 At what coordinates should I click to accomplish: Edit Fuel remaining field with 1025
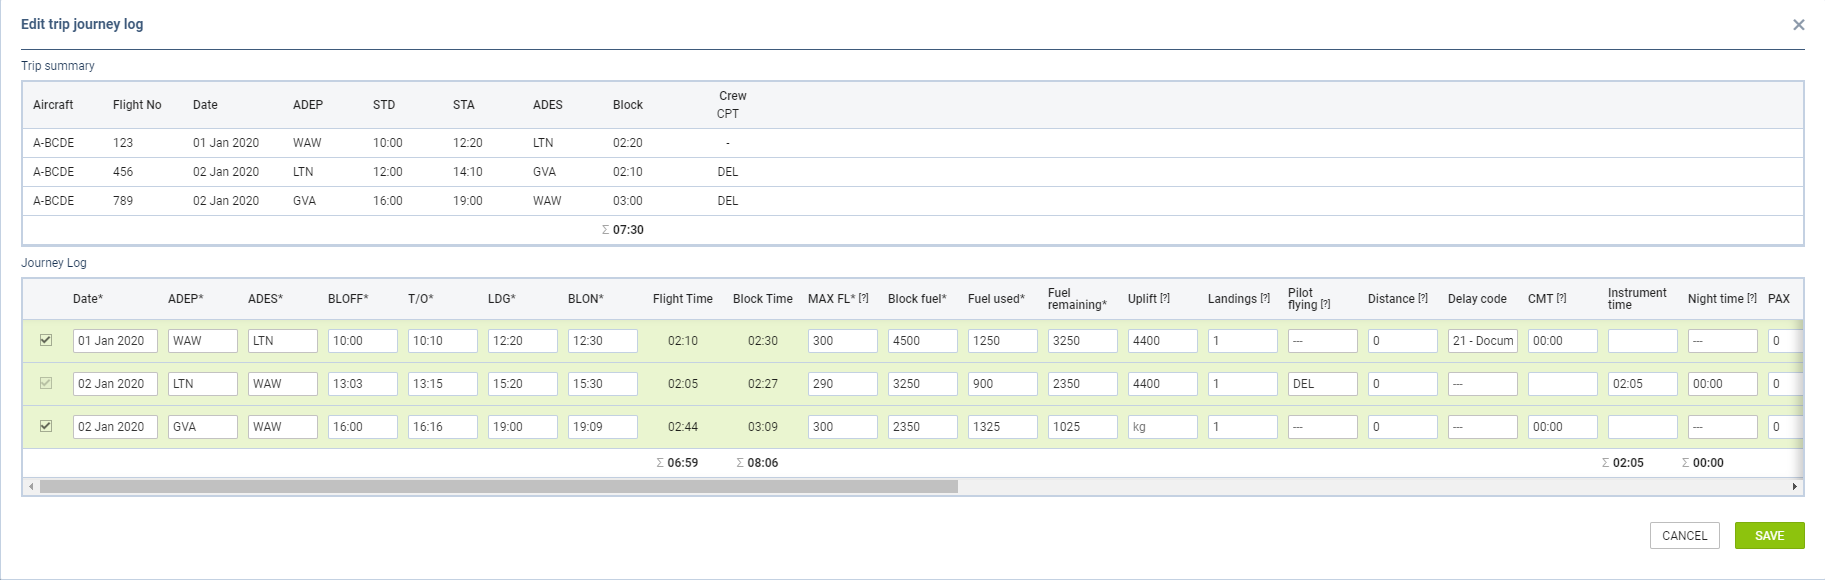coord(1082,427)
